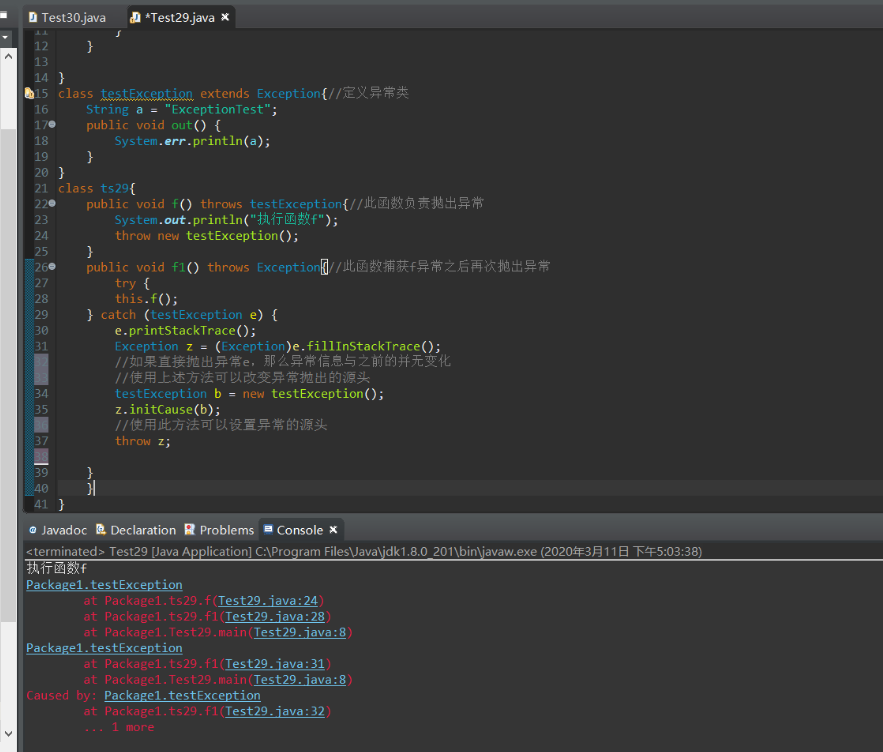
Task: Fold the f1() method at line 26
Action: pos(51,267)
